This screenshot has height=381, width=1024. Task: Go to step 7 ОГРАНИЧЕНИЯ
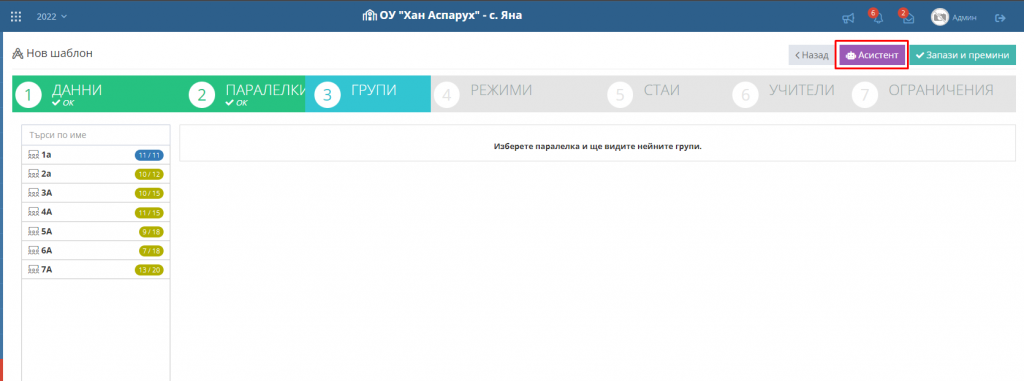click(932, 94)
